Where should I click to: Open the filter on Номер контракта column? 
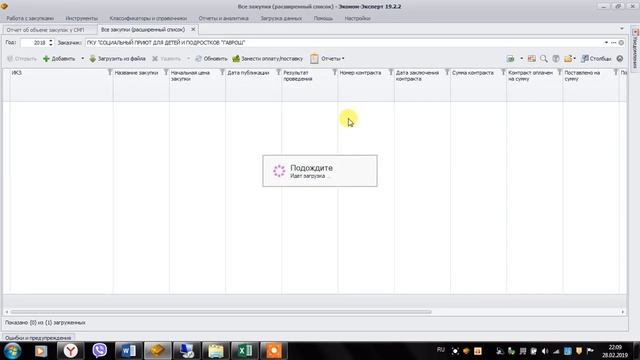point(391,72)
